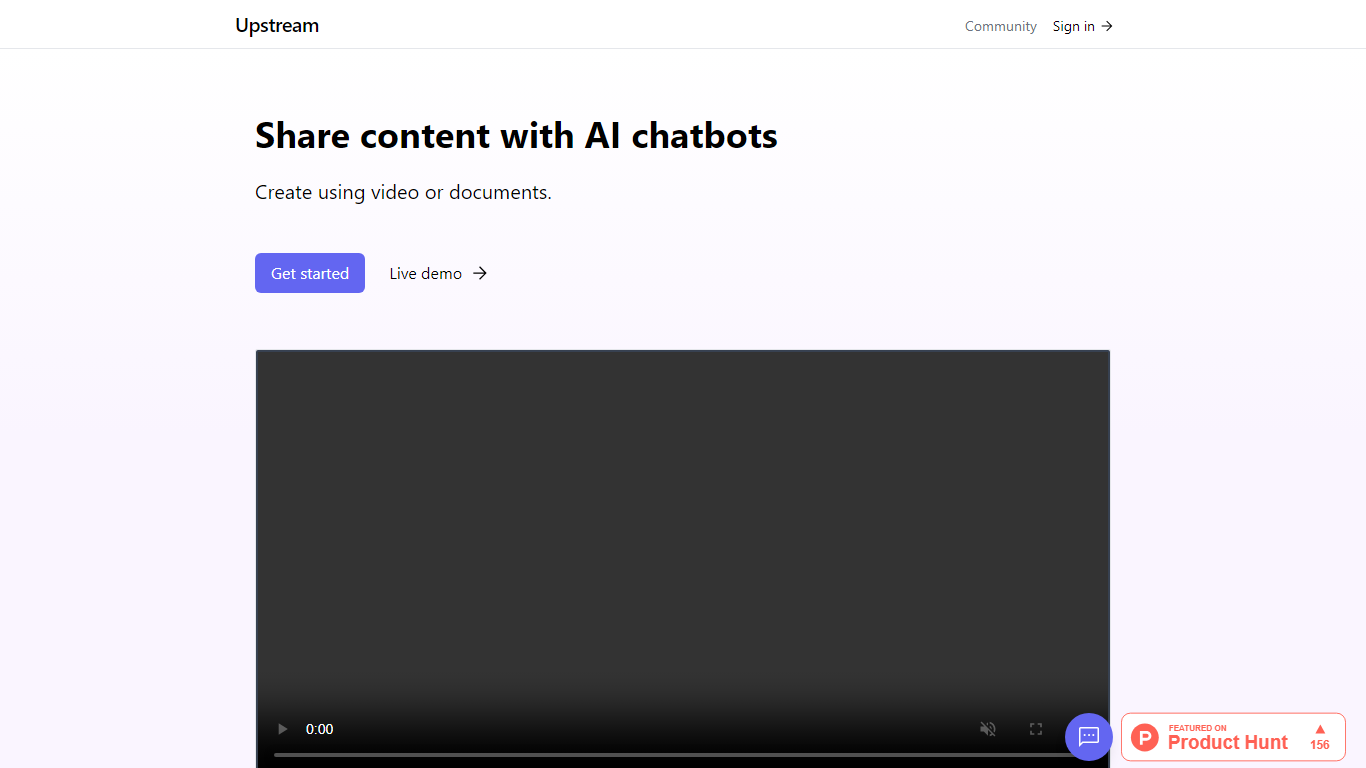The image size is (1366, 768).
Task: Go home via the Upstream logo
Action: (x=277, y=26)
